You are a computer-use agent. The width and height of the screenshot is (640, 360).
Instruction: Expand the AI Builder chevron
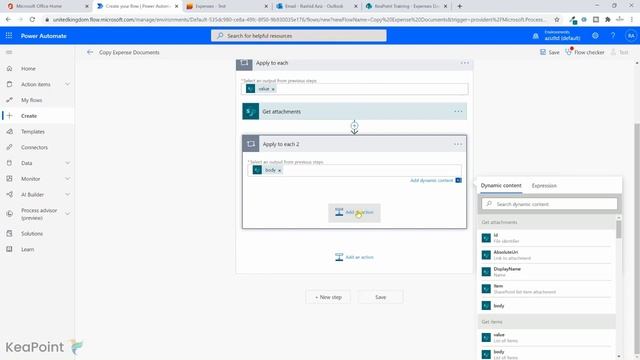(x=67, y=194)
